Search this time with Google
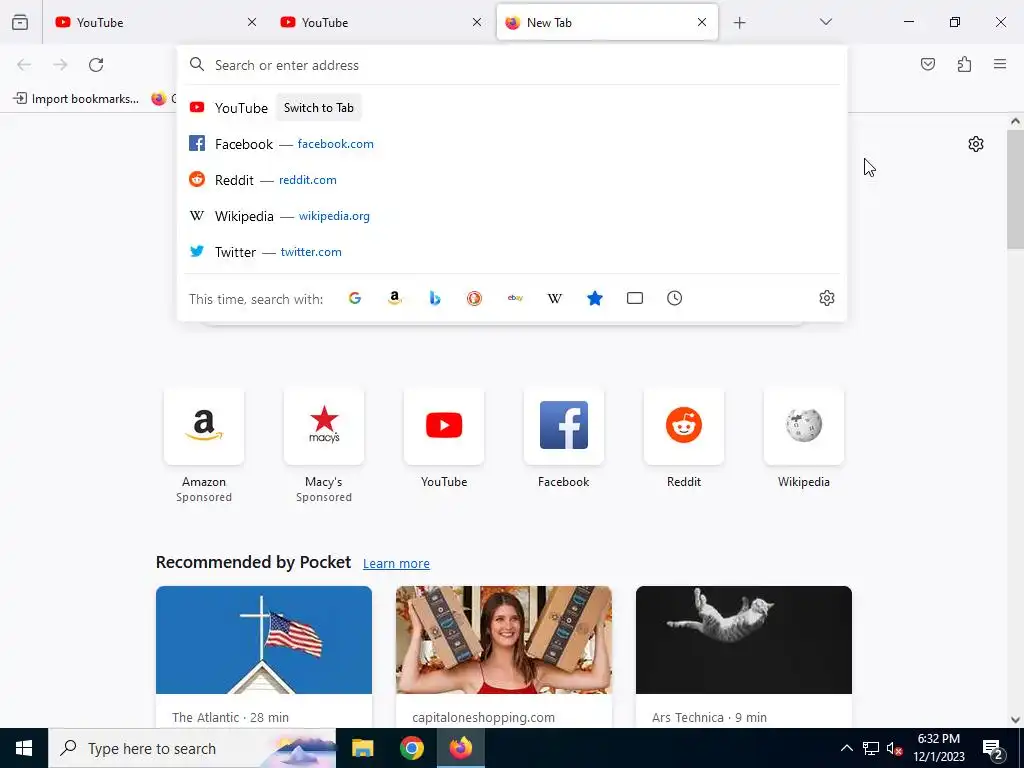1024x768 pixels. (355, 298)
